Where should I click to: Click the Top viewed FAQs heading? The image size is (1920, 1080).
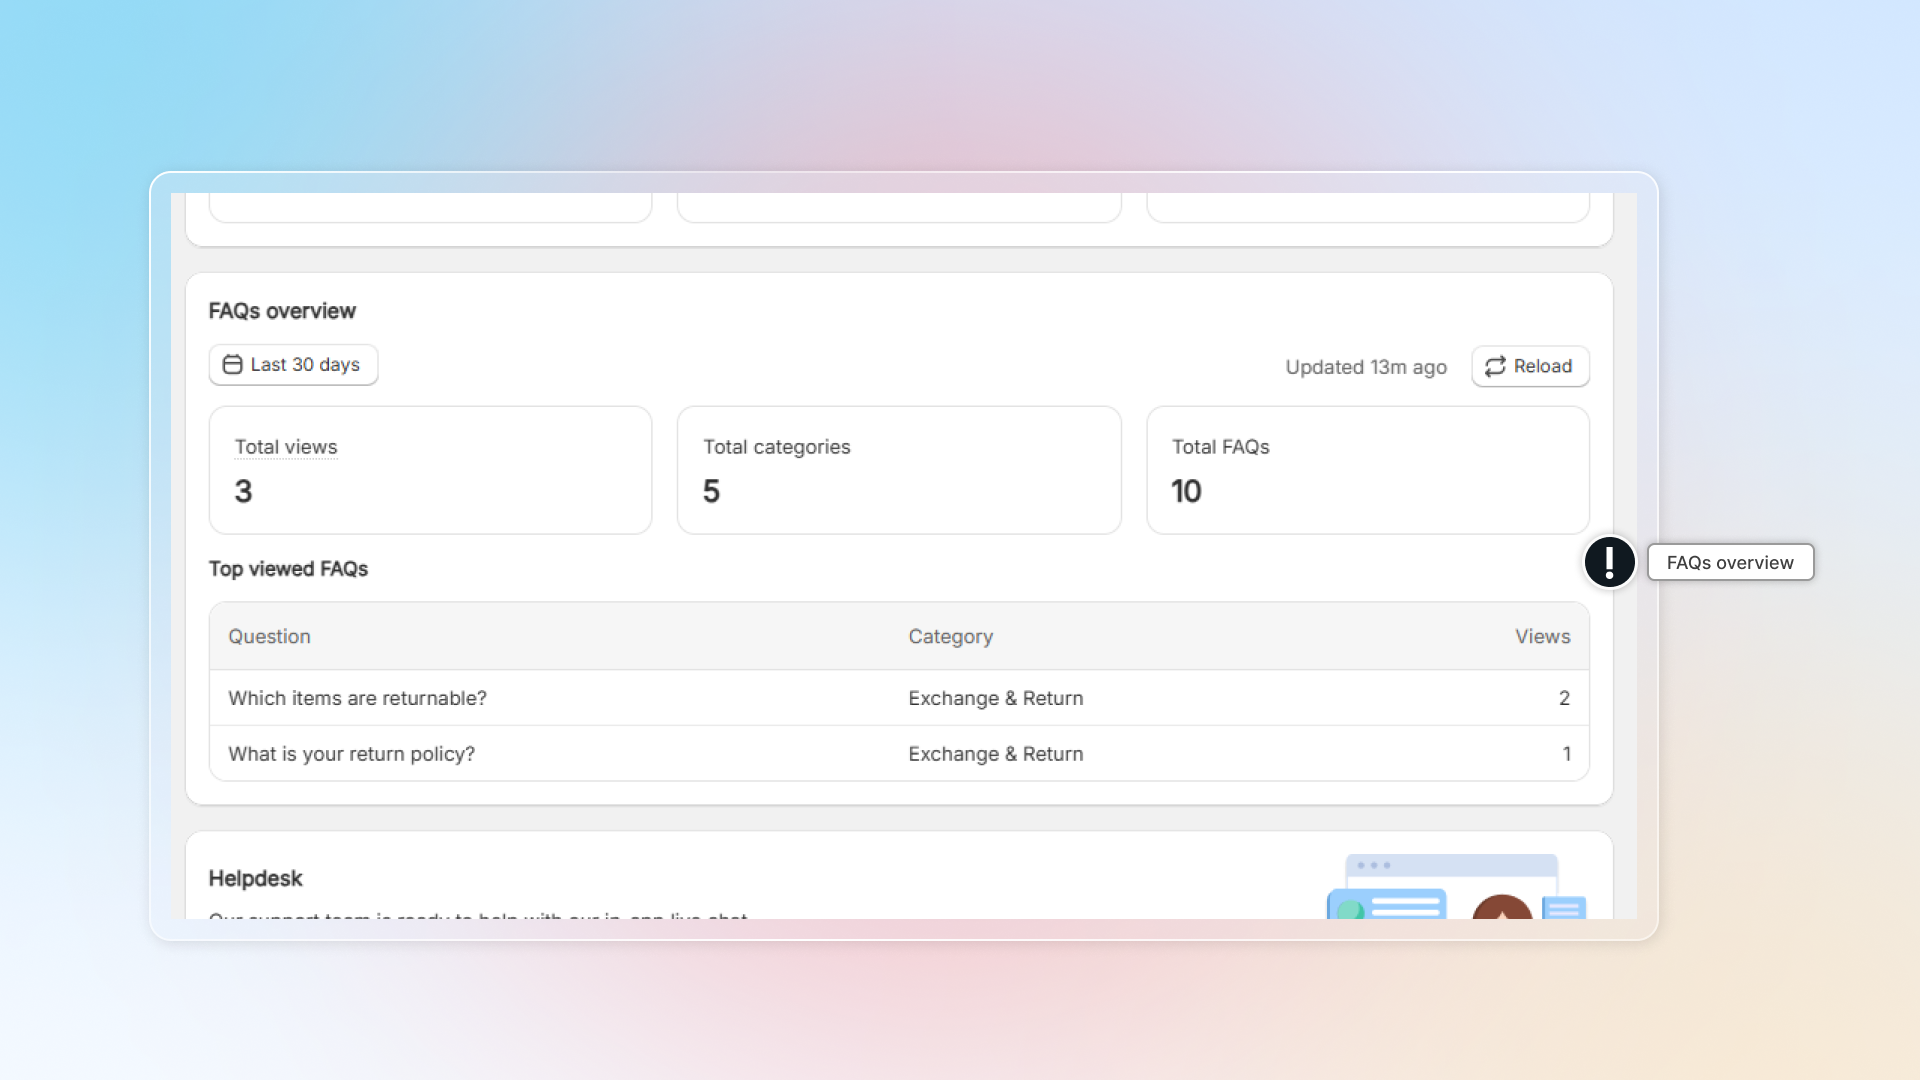pyautogui.click(x=288, y=569)
